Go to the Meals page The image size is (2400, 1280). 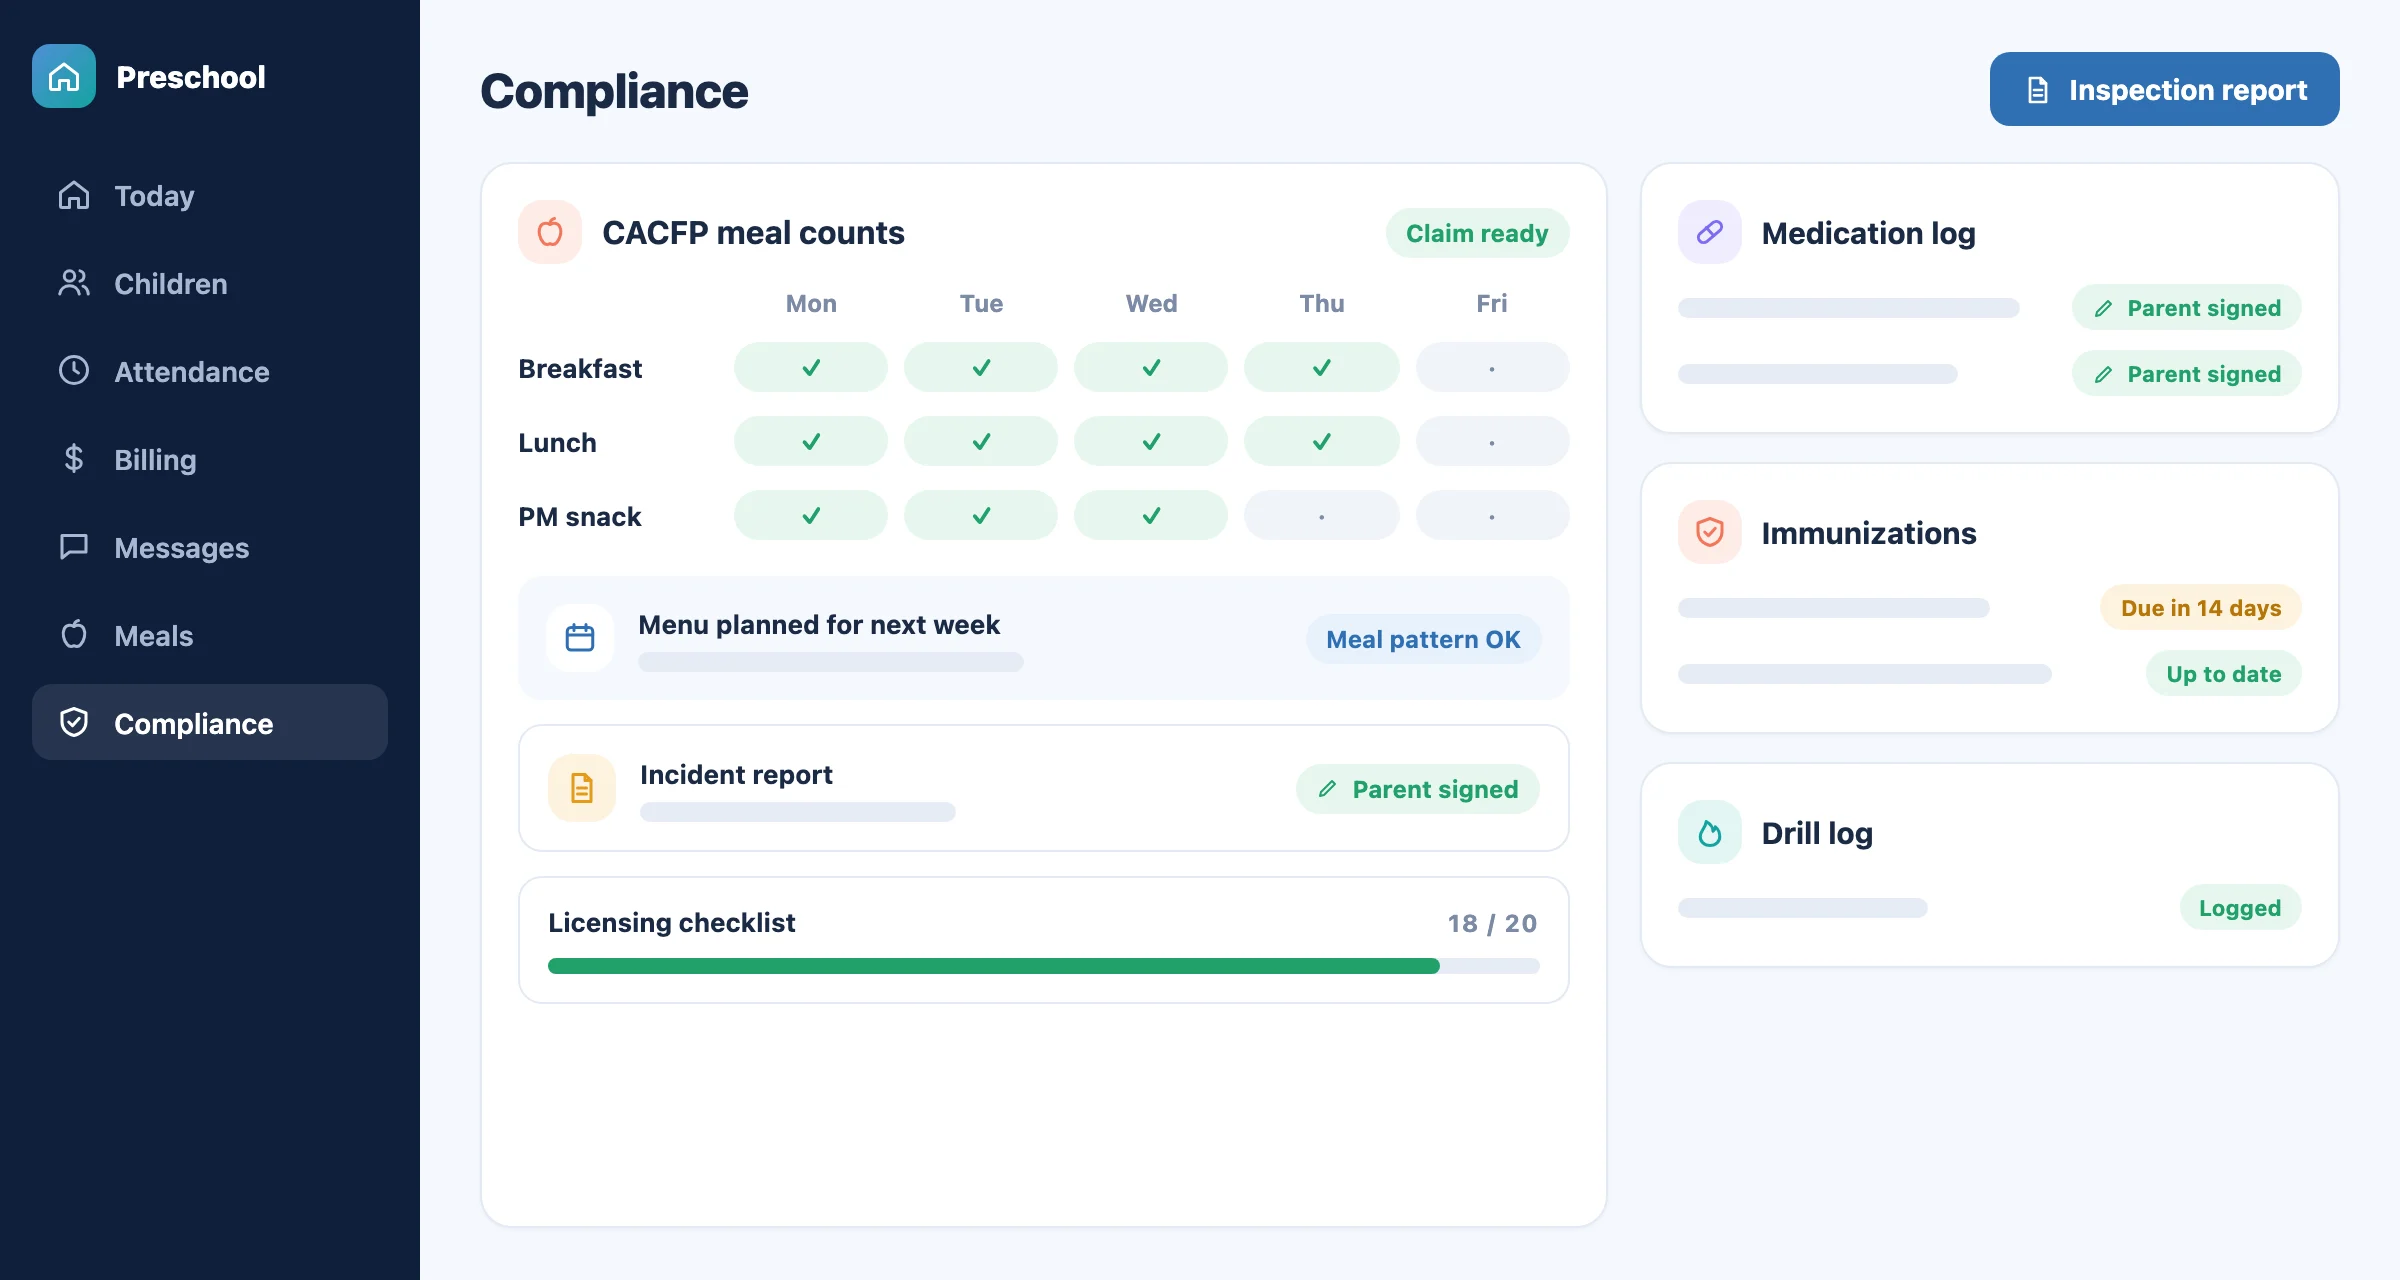210,636
